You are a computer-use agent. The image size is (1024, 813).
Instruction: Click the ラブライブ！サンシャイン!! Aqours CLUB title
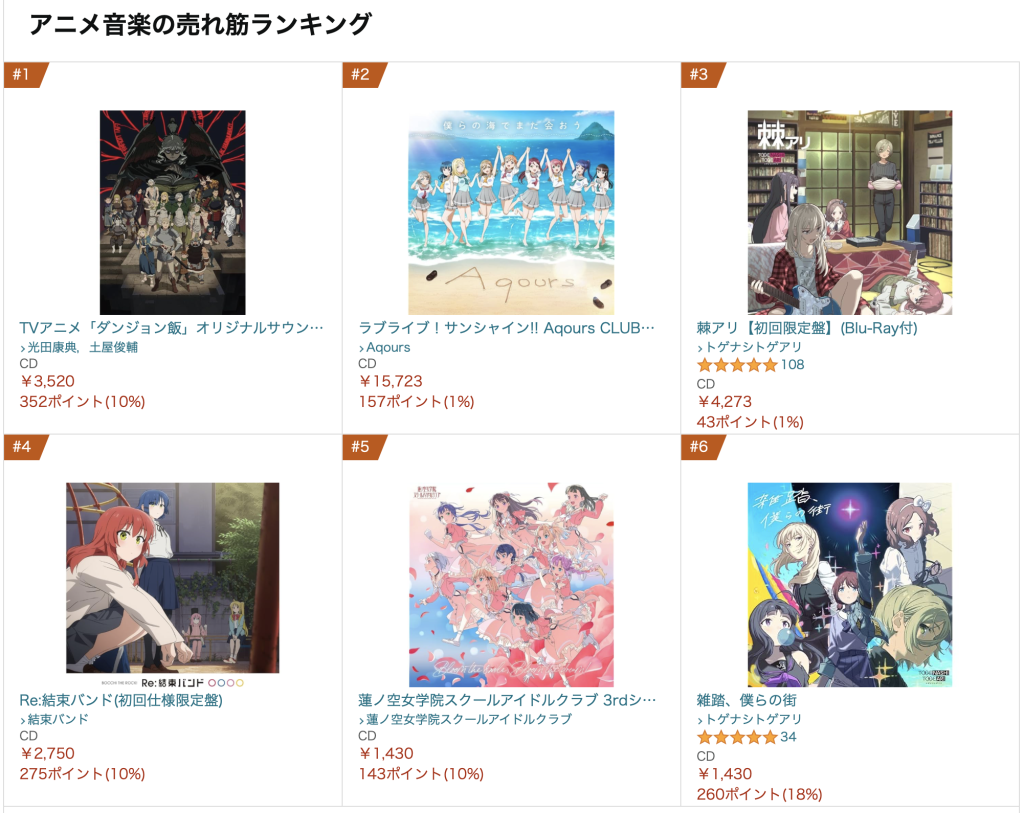click(x=507, y=328)
